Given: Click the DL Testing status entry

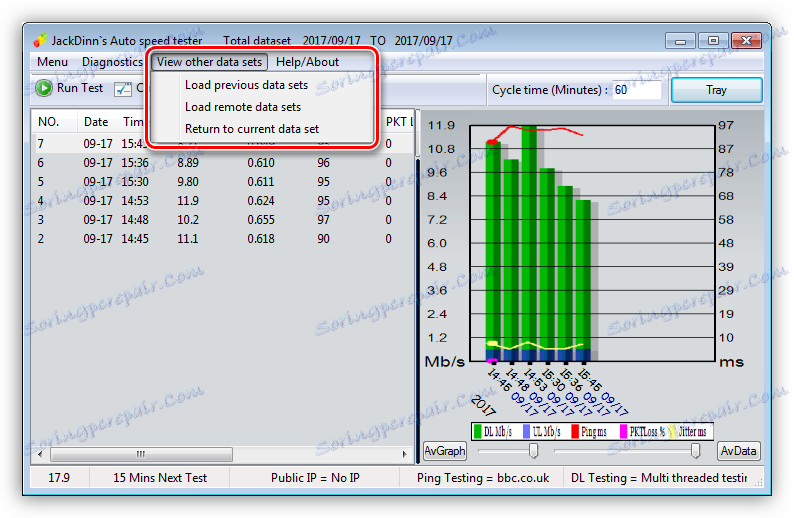Looking at the screenshot, I should [x=659, y=477].
